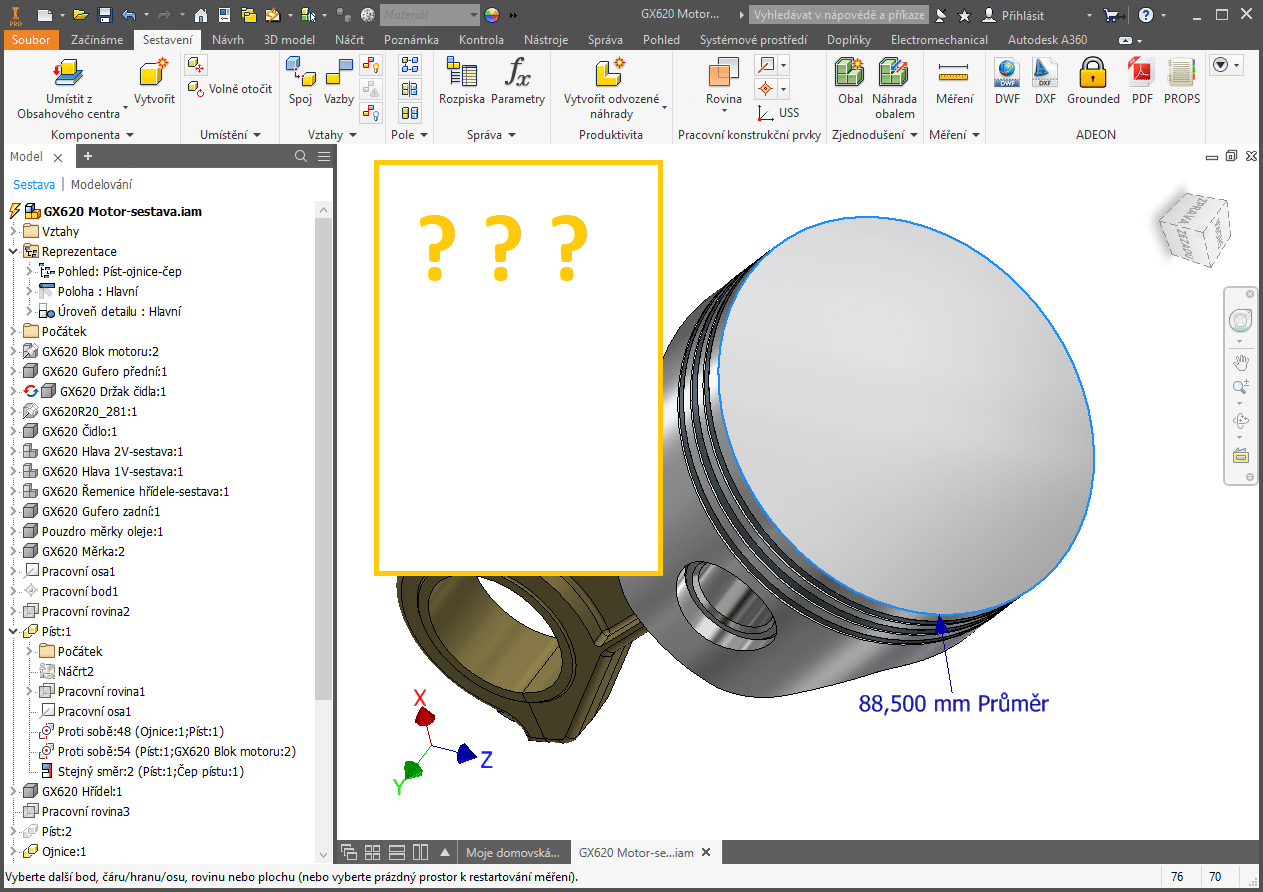Export with the DWF tool

coord(1007,82)
